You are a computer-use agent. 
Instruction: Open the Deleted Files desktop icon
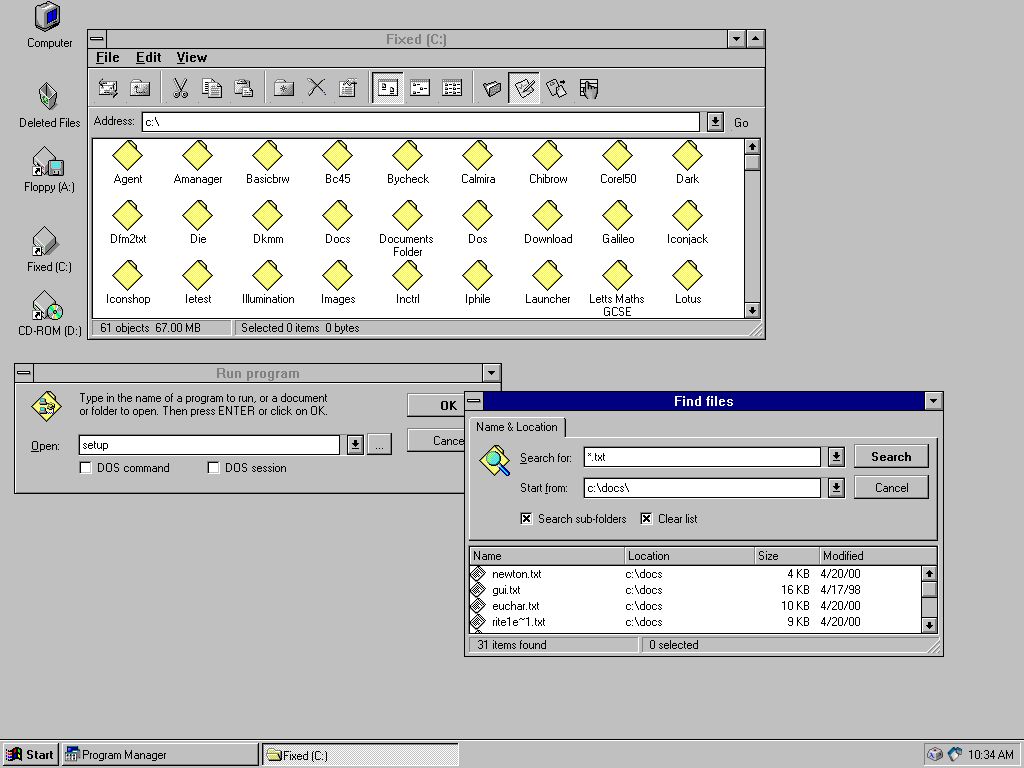click(x=48, y=98)
